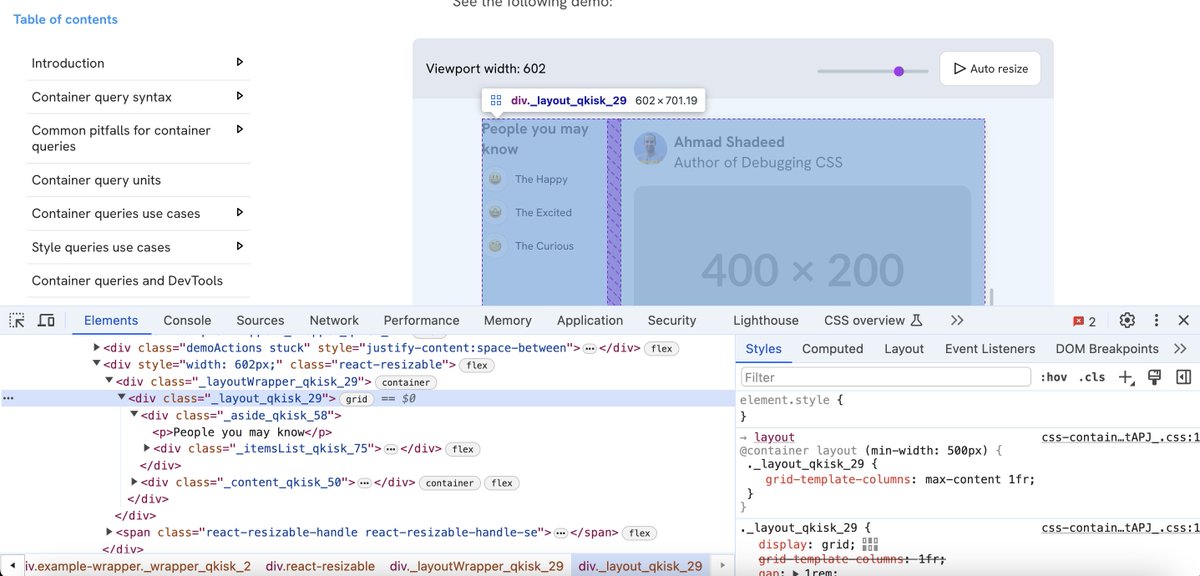Open Container queries and DevTools link
The image size is (1200, 576).
(127, 280)
